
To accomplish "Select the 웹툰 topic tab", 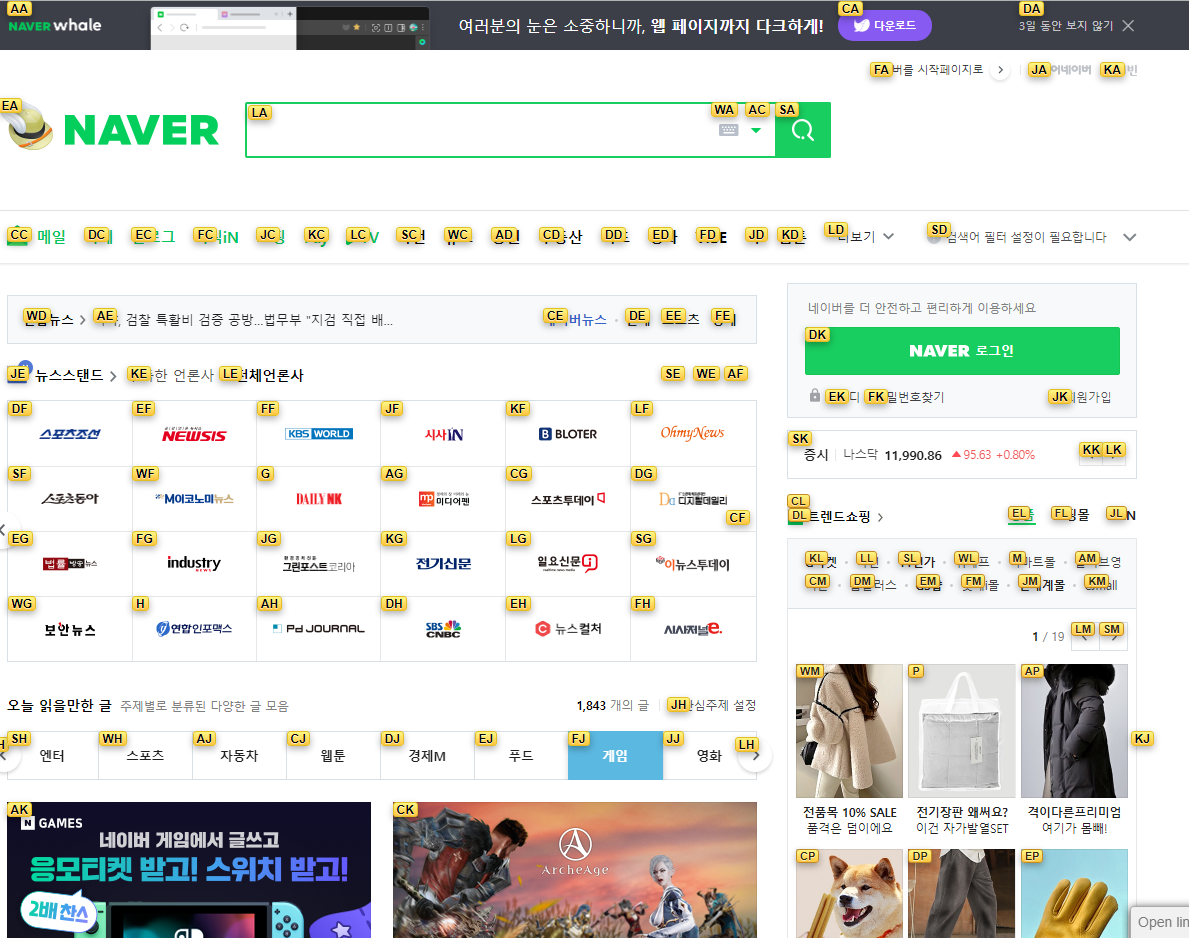I will coord(333,755).
